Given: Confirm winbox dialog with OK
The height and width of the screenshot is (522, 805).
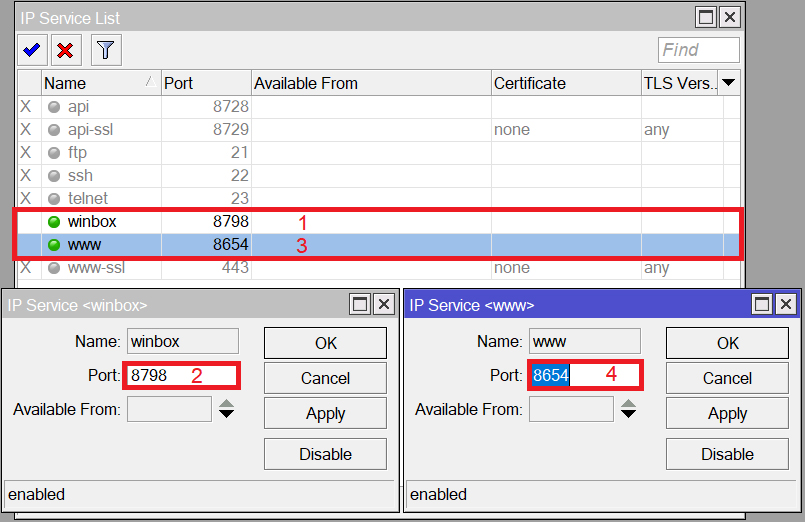Looking at the screenshot, I should click(325, 343).
